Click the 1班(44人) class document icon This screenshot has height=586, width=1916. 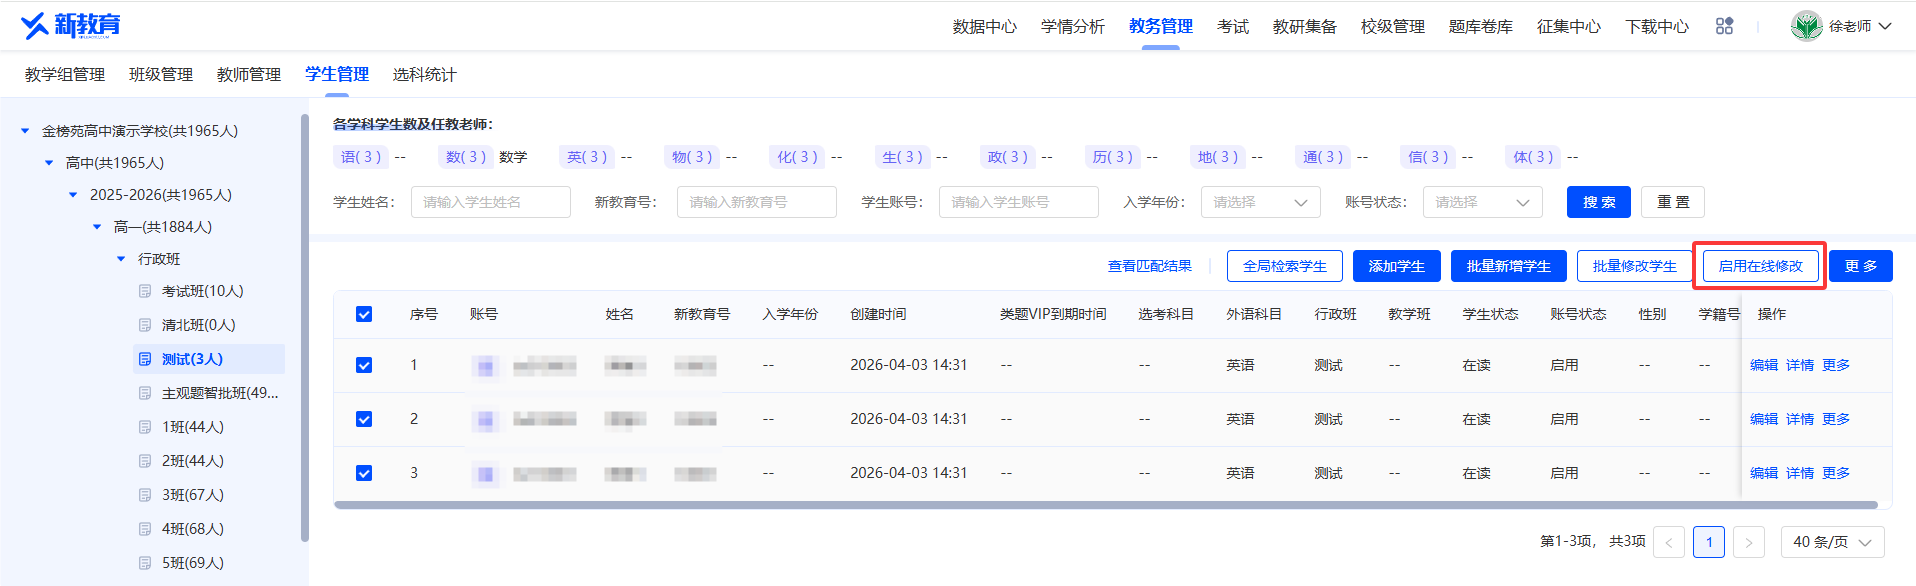[x=145, y=427]
